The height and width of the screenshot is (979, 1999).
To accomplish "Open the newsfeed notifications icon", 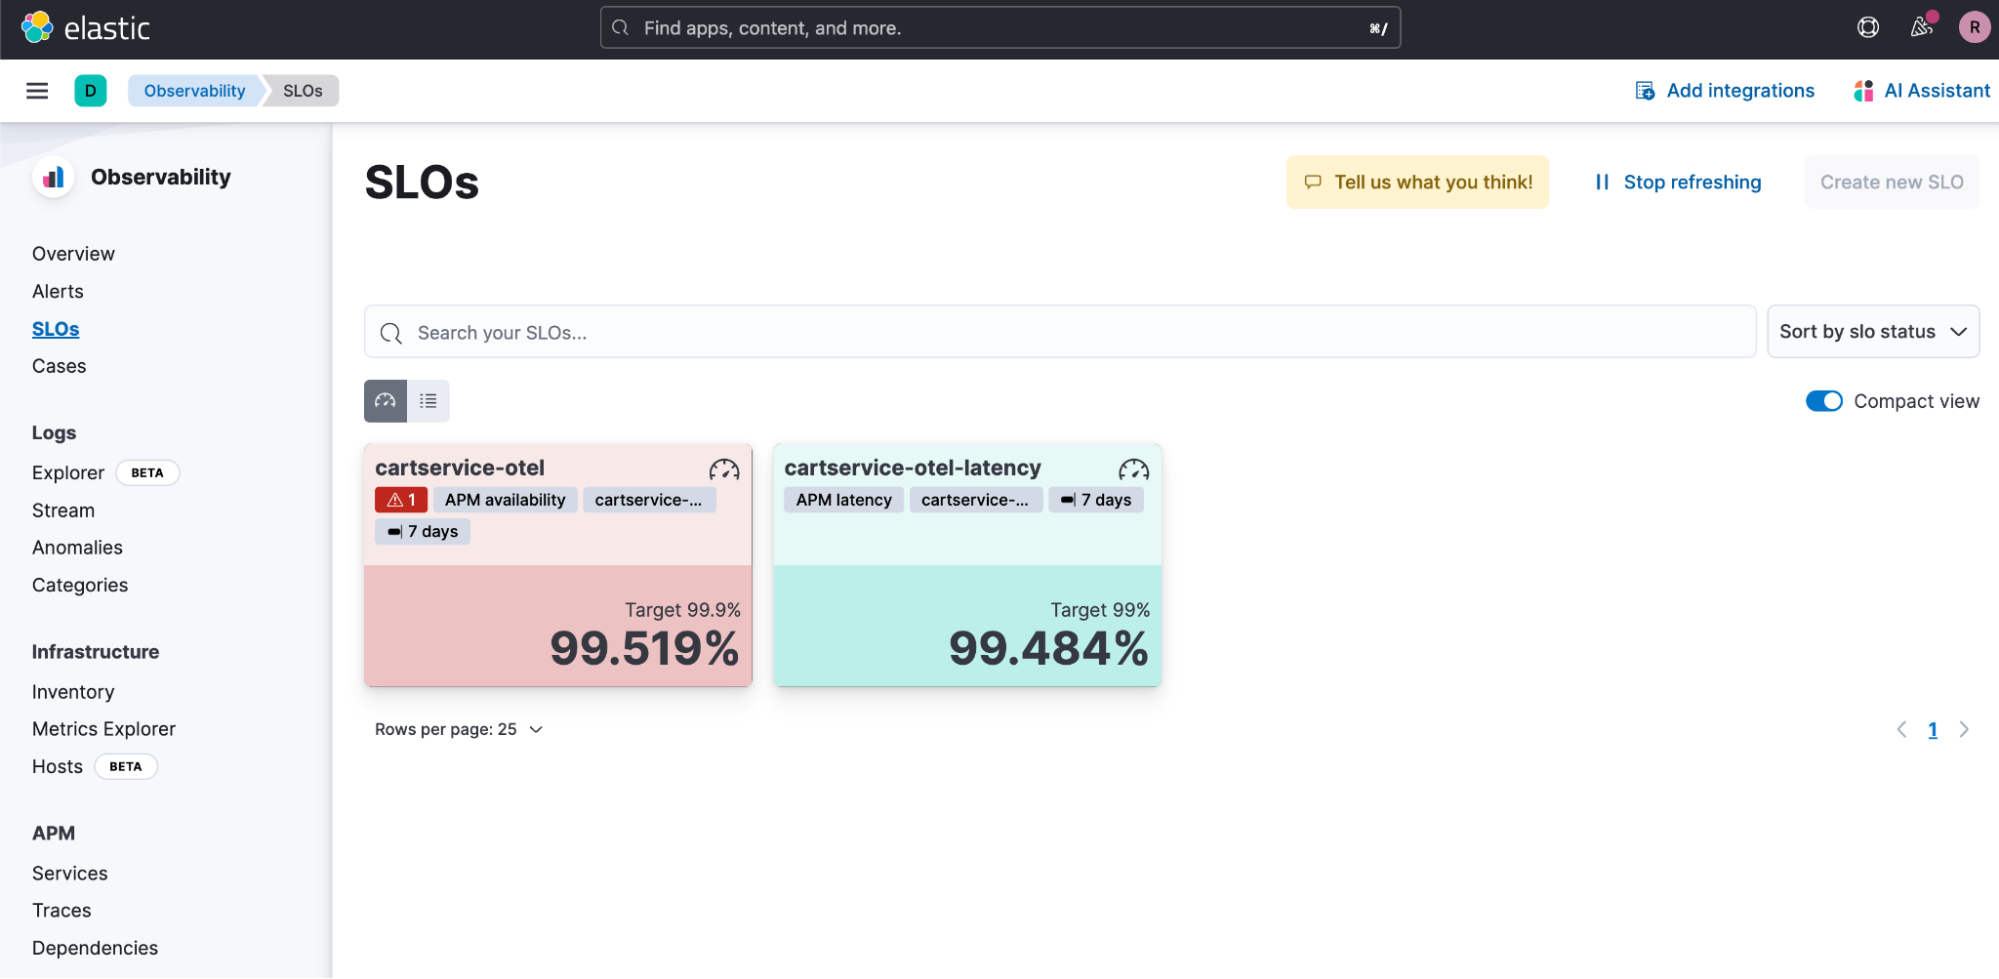I will 1921,28.
